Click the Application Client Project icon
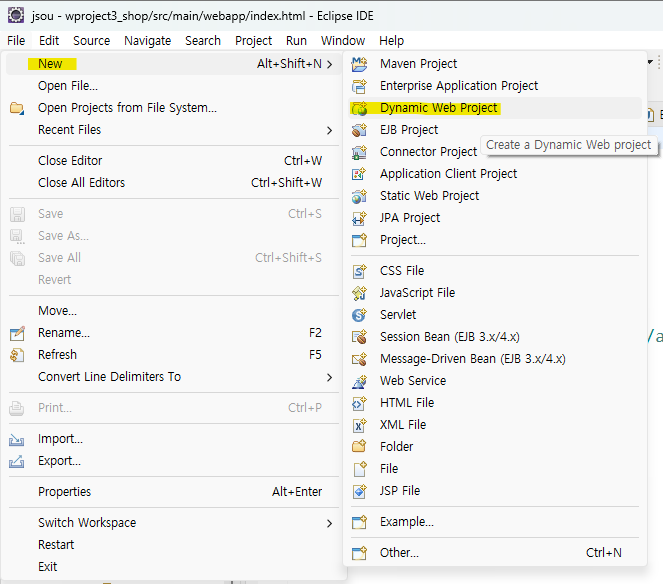Image resolution: width=663 pixels, height=584 pixels. [x=359, y=174]
